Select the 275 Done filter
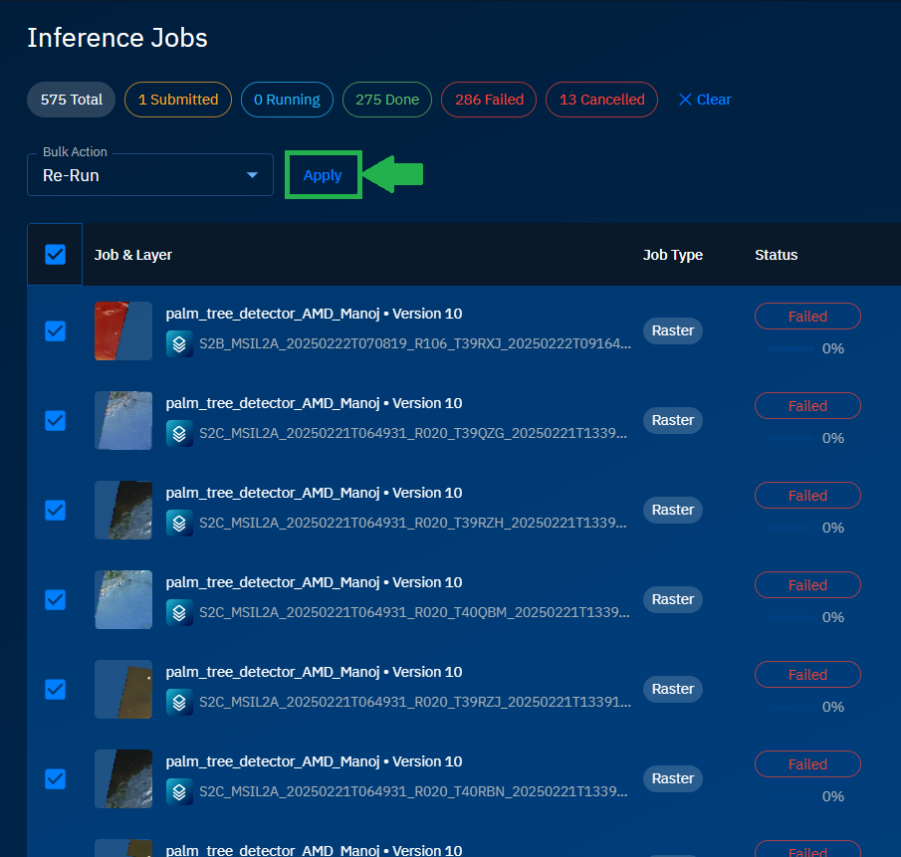 [387, 99]
